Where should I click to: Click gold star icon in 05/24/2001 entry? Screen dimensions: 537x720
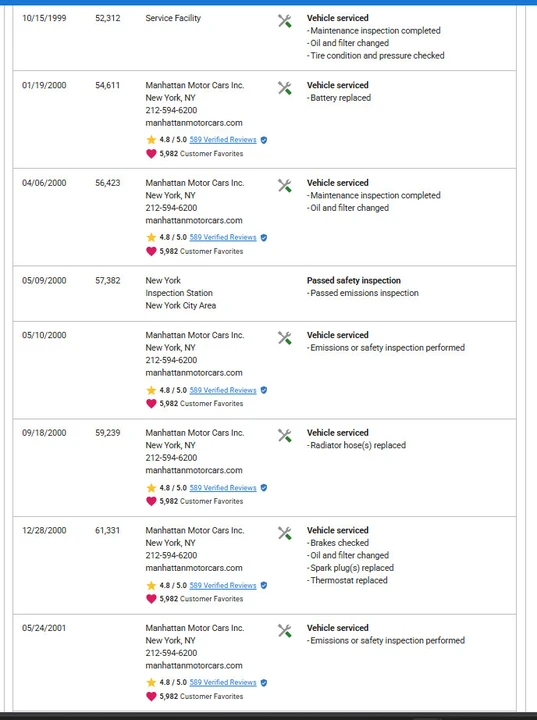(x=151, y=683)
